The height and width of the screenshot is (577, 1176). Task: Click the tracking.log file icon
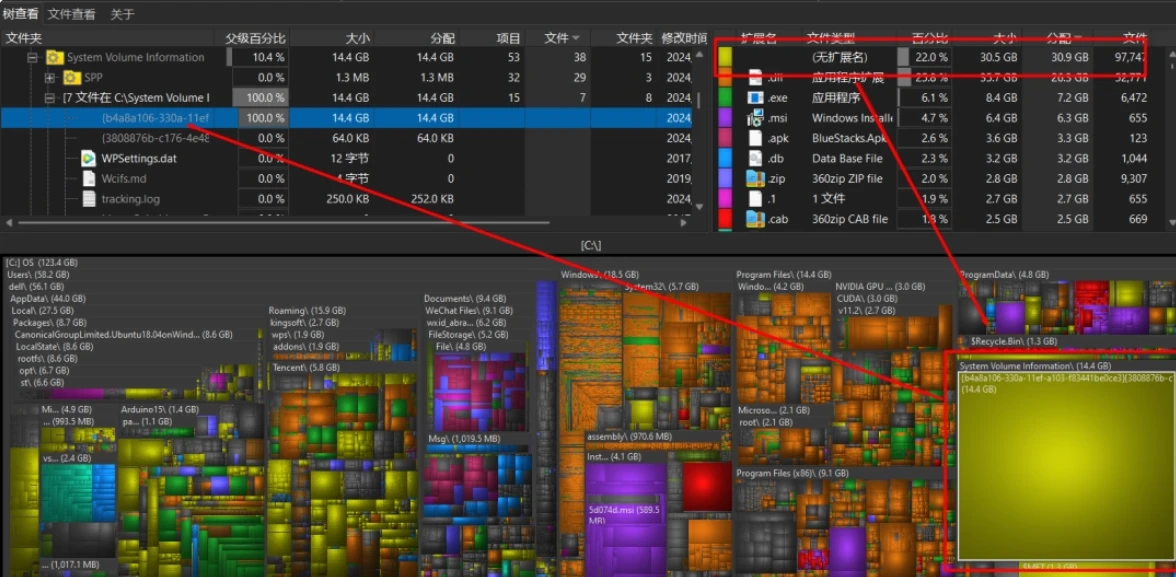(x=88, y=199)
